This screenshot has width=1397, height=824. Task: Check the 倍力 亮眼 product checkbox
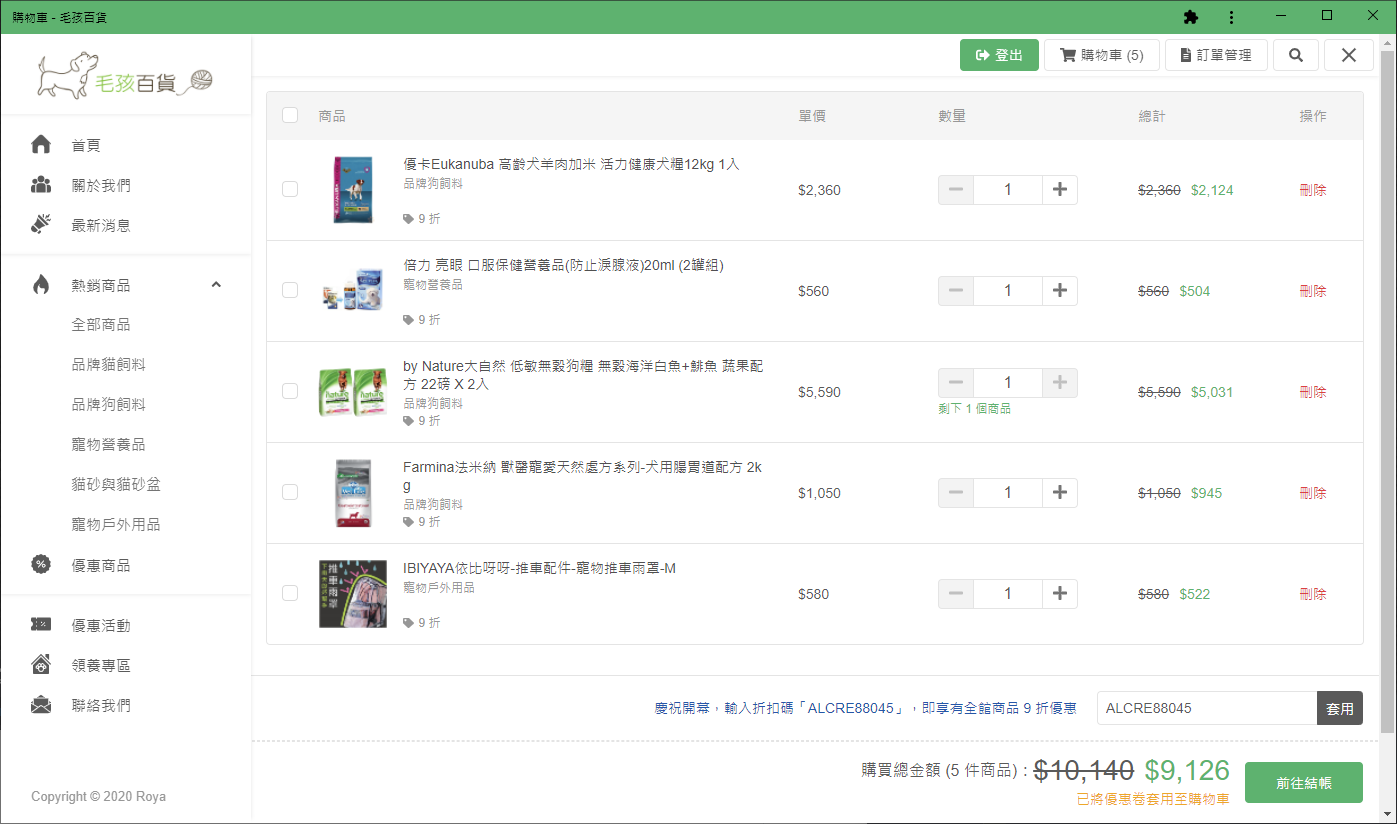290,290
